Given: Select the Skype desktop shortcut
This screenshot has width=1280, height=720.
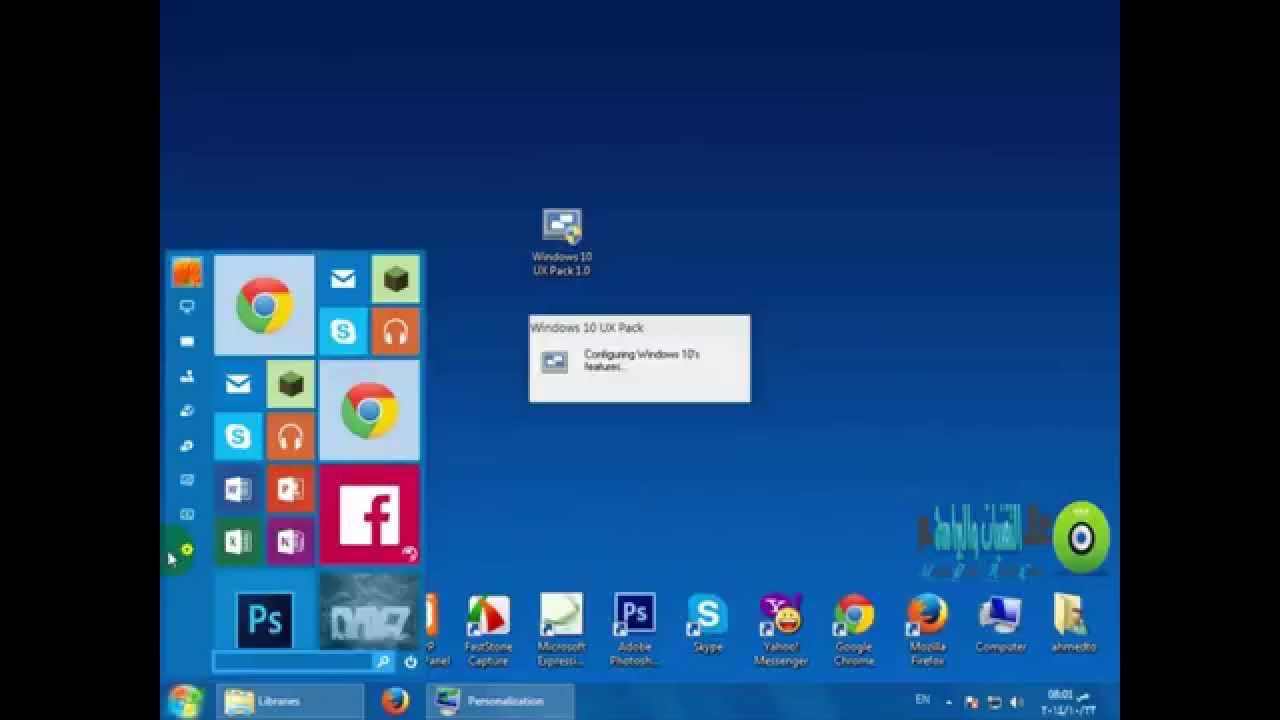Looking at the screenshot, I should pyautogui.click(x=708, y=623).
